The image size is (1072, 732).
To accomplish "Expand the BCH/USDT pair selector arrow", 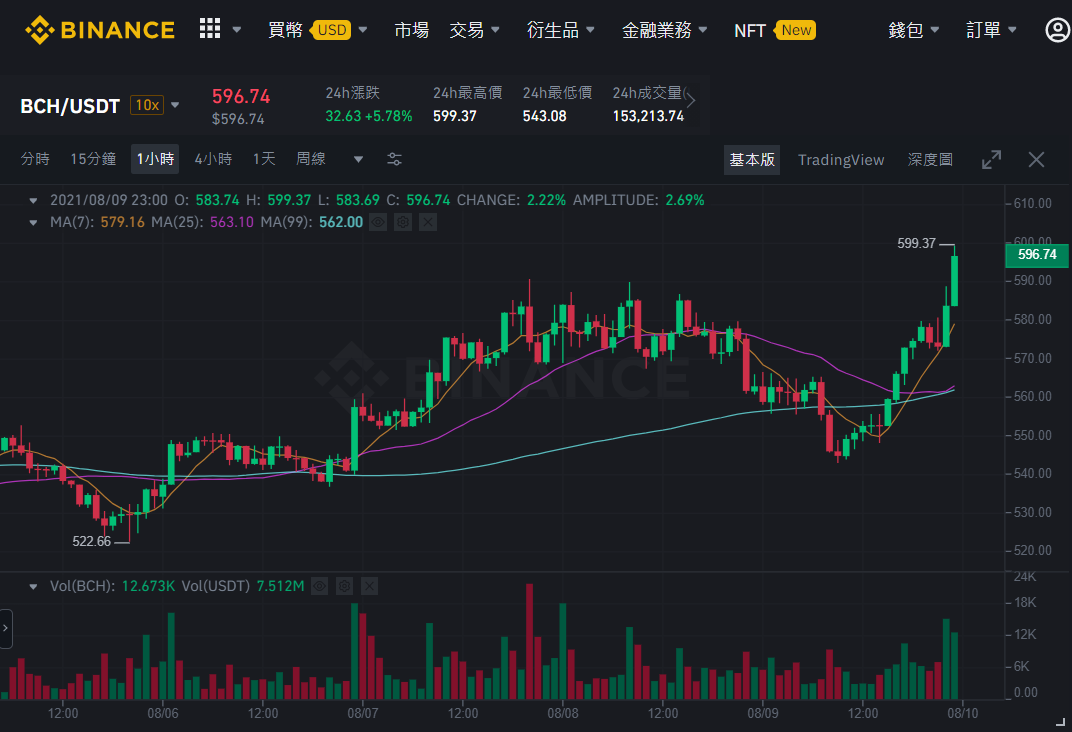I will pos(175,105).
